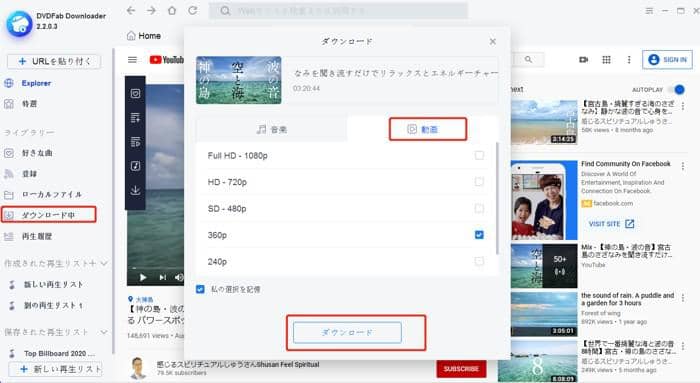700x383 pixels.
Task: Open the YouTube hamburger menu
Action: [x=132, y=59]
